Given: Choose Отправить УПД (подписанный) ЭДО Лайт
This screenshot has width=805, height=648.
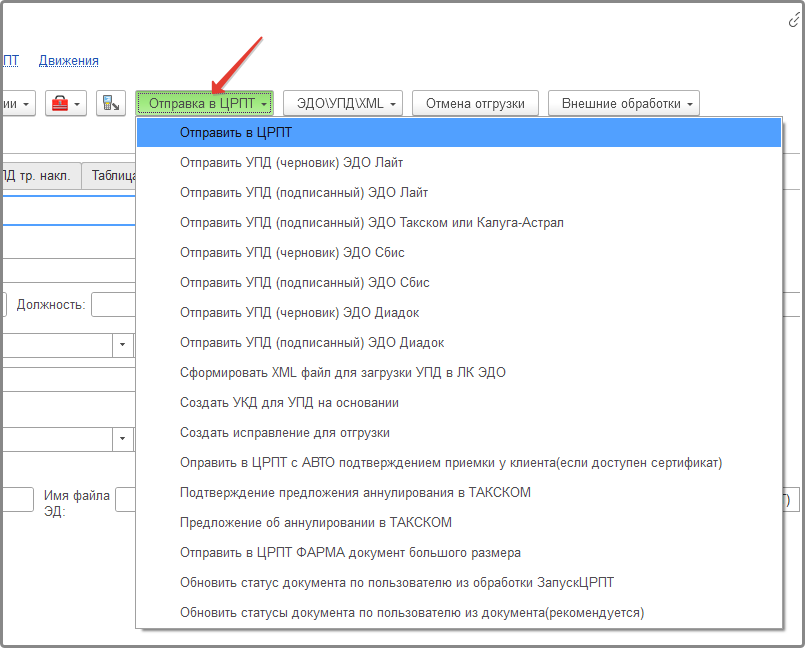Looking at the screenshot, I should [x=459, y=193].
